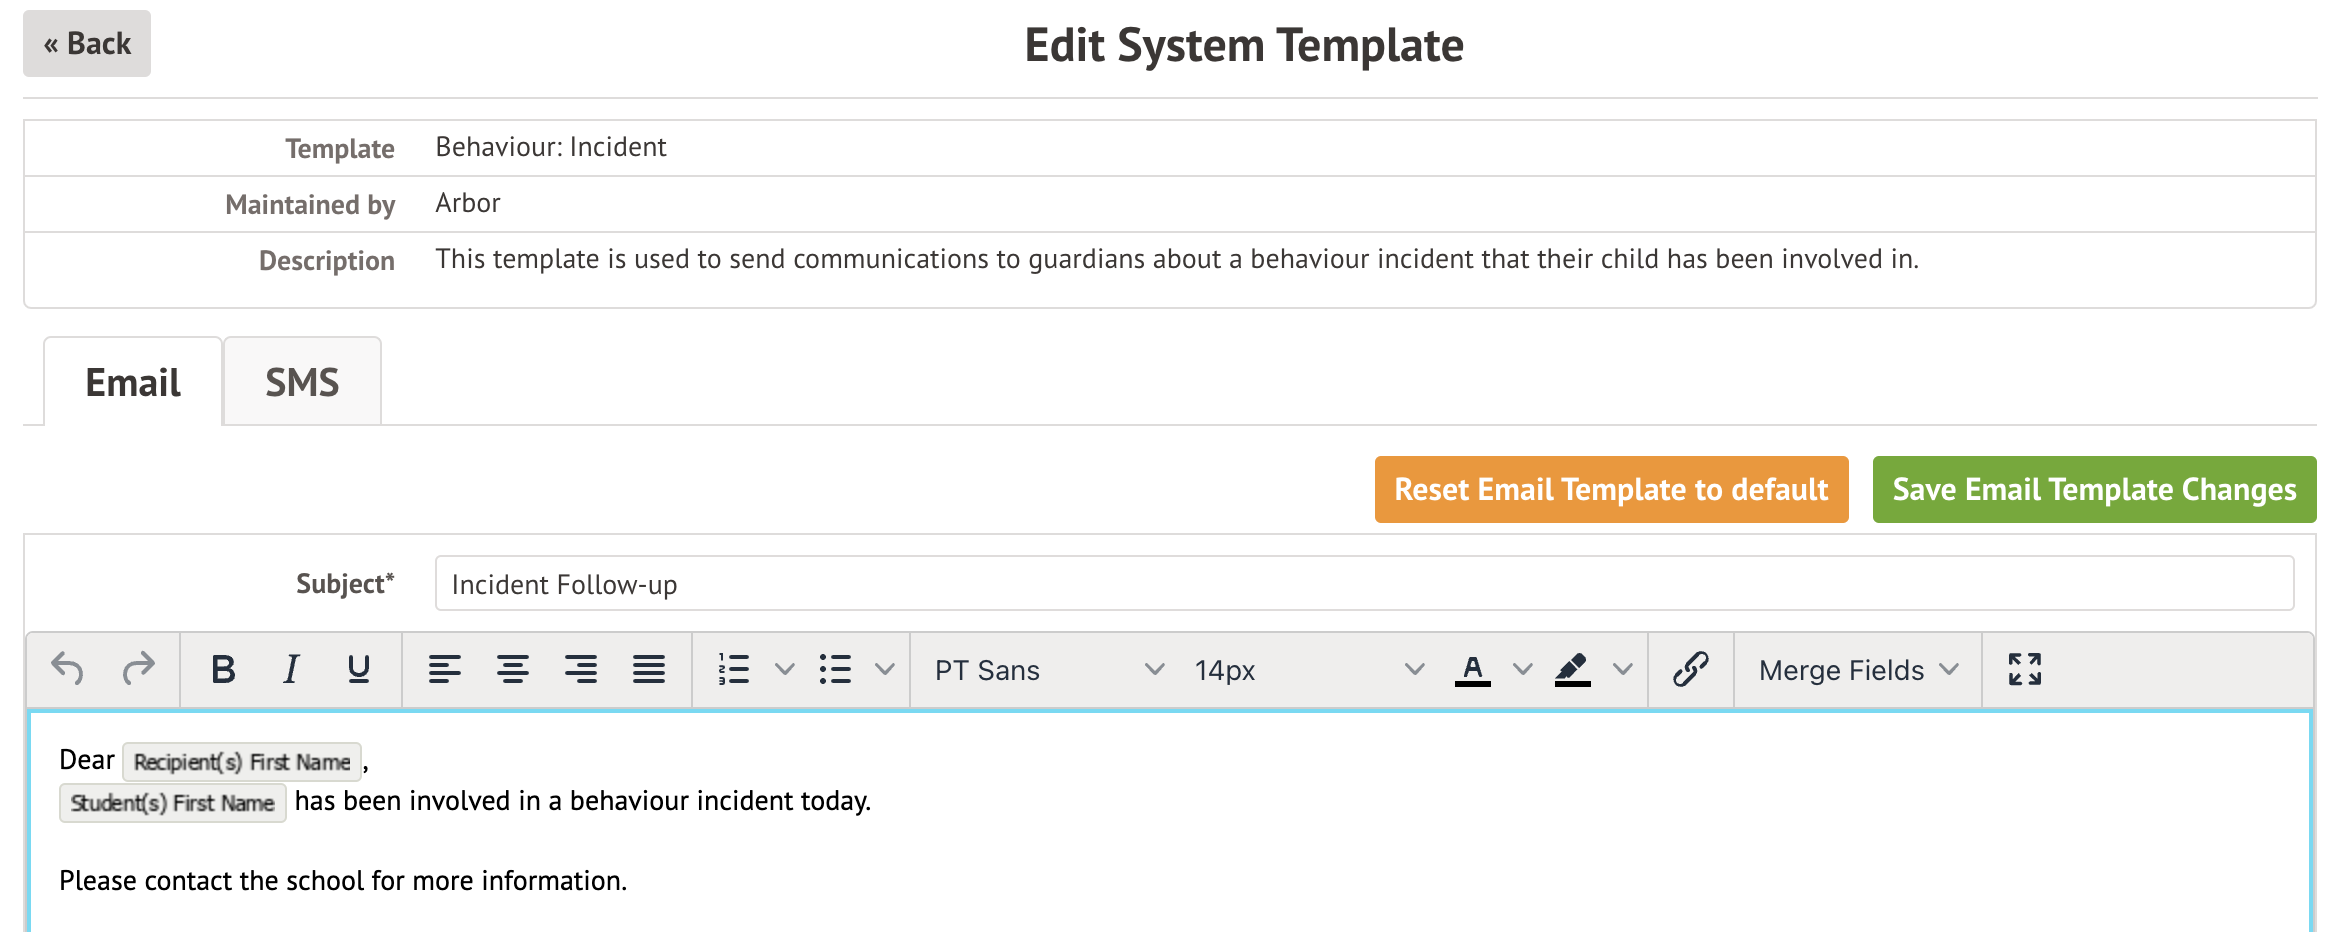Viewport: 2328px width, 932px height.
Task: Align text left in editor
Action: [x=444, y=669]
